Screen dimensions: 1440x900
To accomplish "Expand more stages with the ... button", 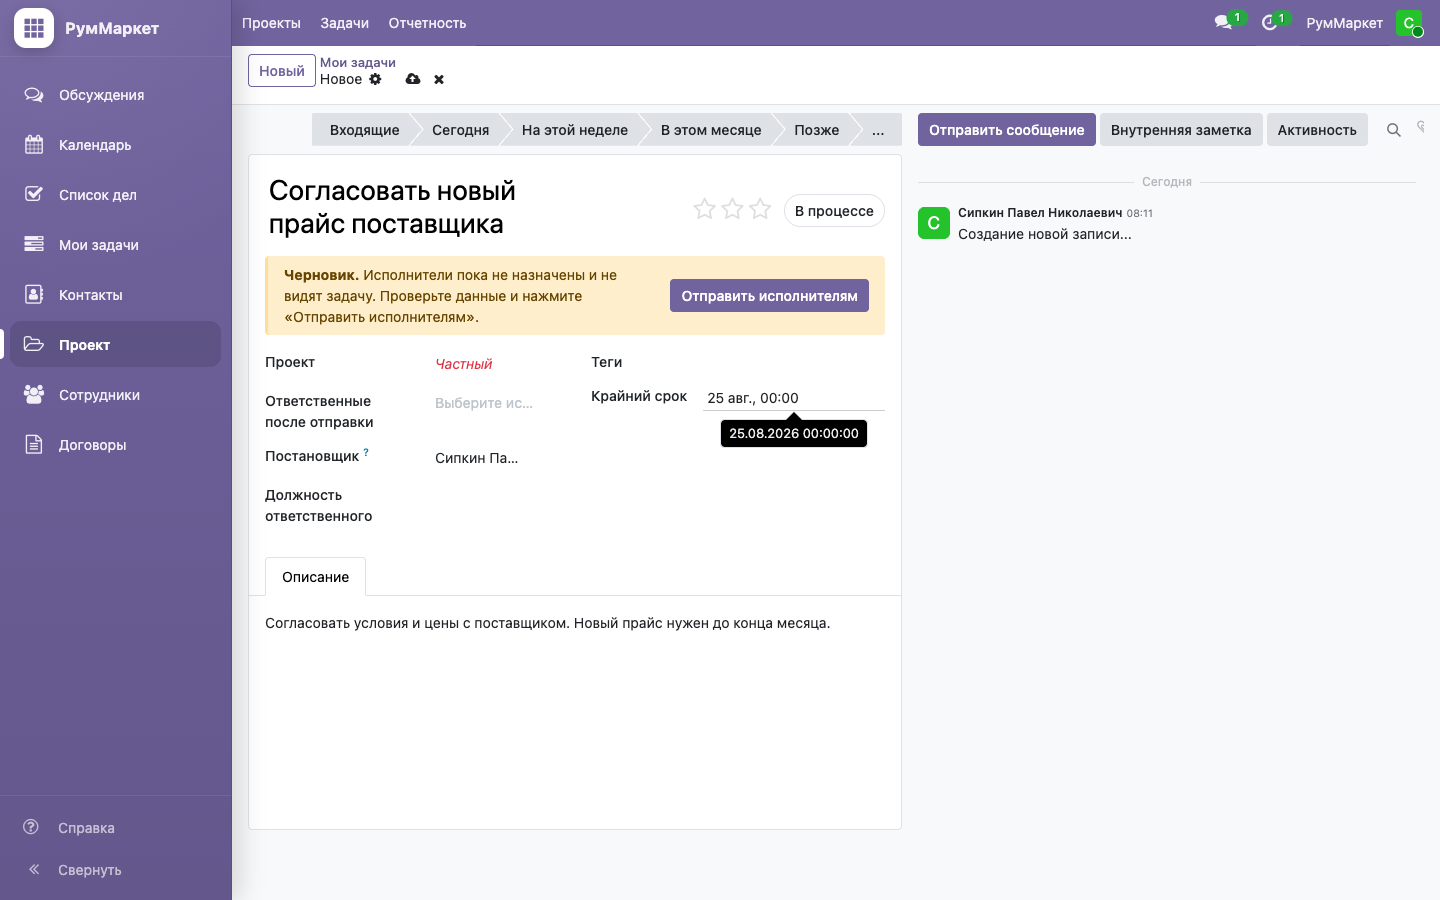I will pyautogui.click(x=878, y=130).
